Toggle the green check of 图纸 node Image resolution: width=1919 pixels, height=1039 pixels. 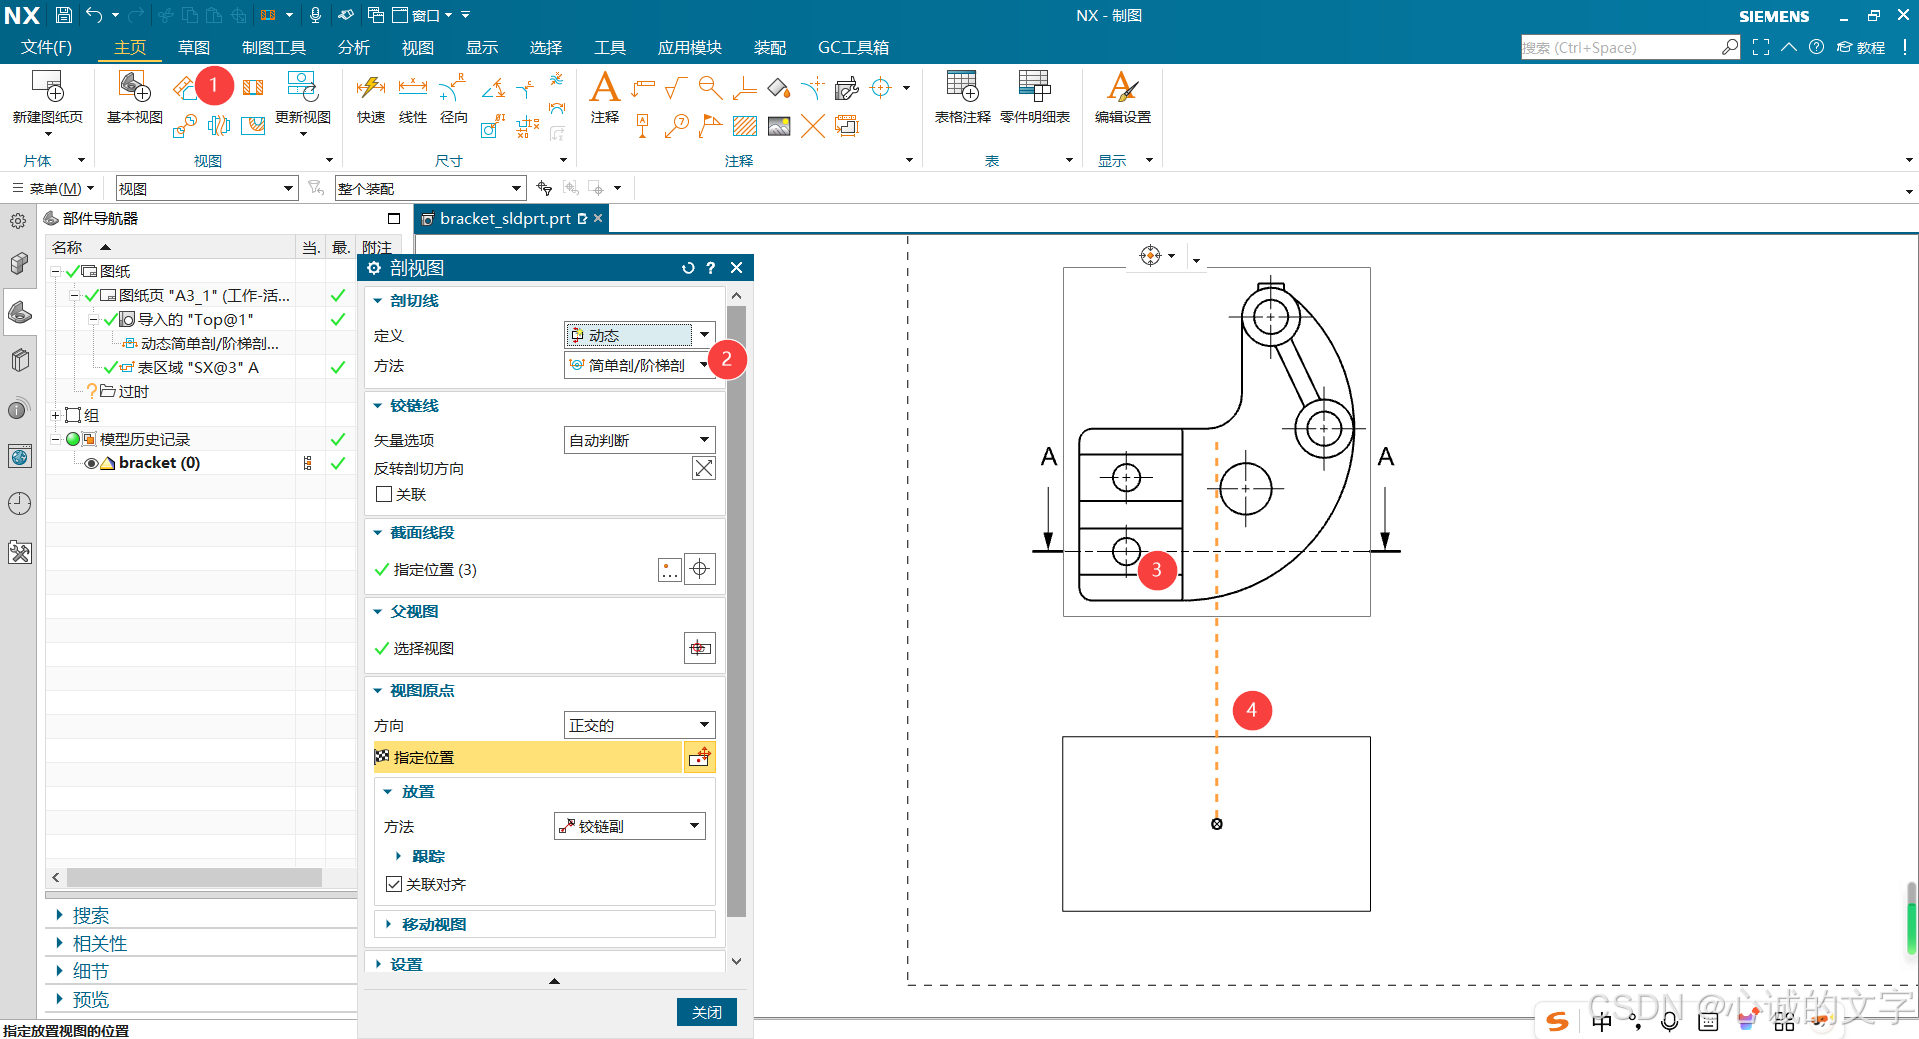point(72,271)
